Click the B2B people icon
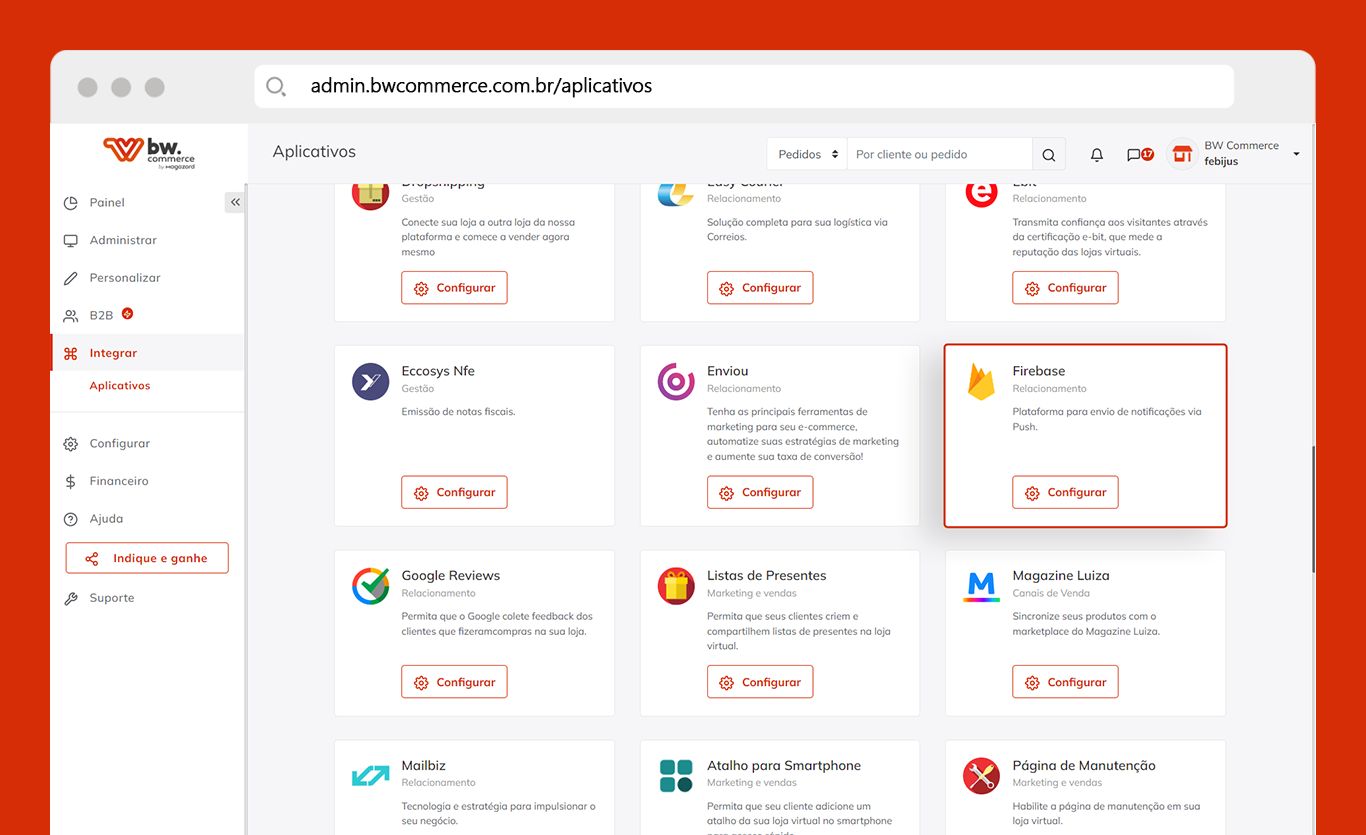The height and width of the screenshot is (835, 1366). 71,316
